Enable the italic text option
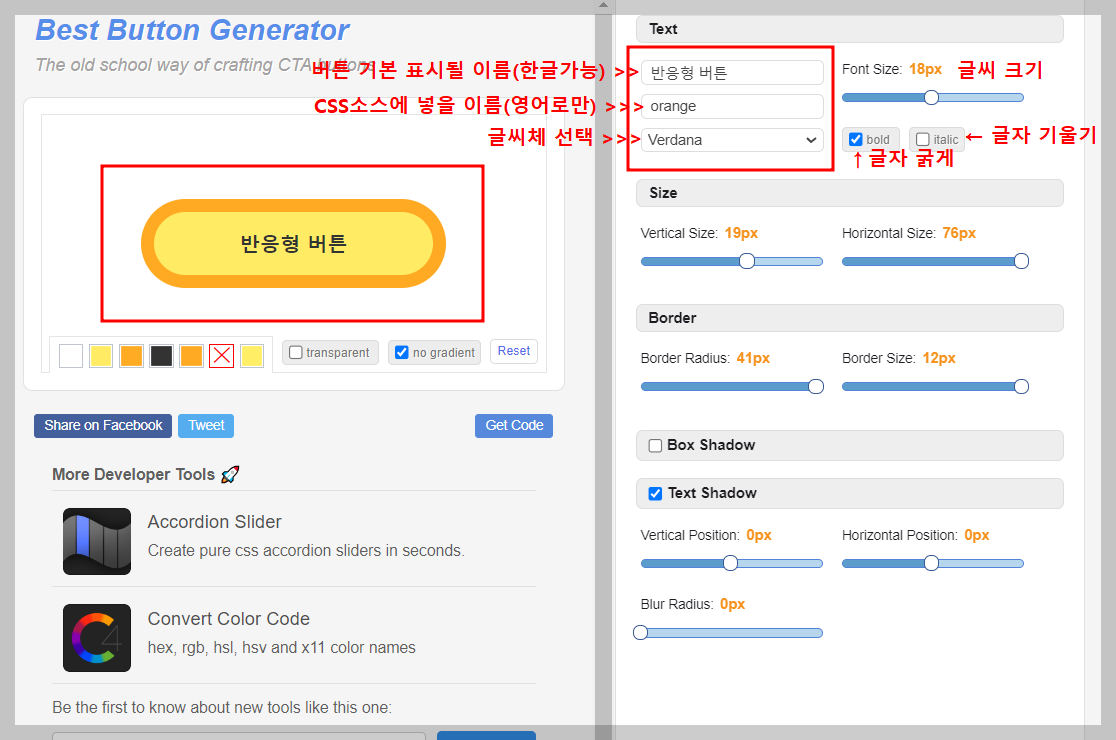This screenshot has width=1116, height=740. coord(922,139)
